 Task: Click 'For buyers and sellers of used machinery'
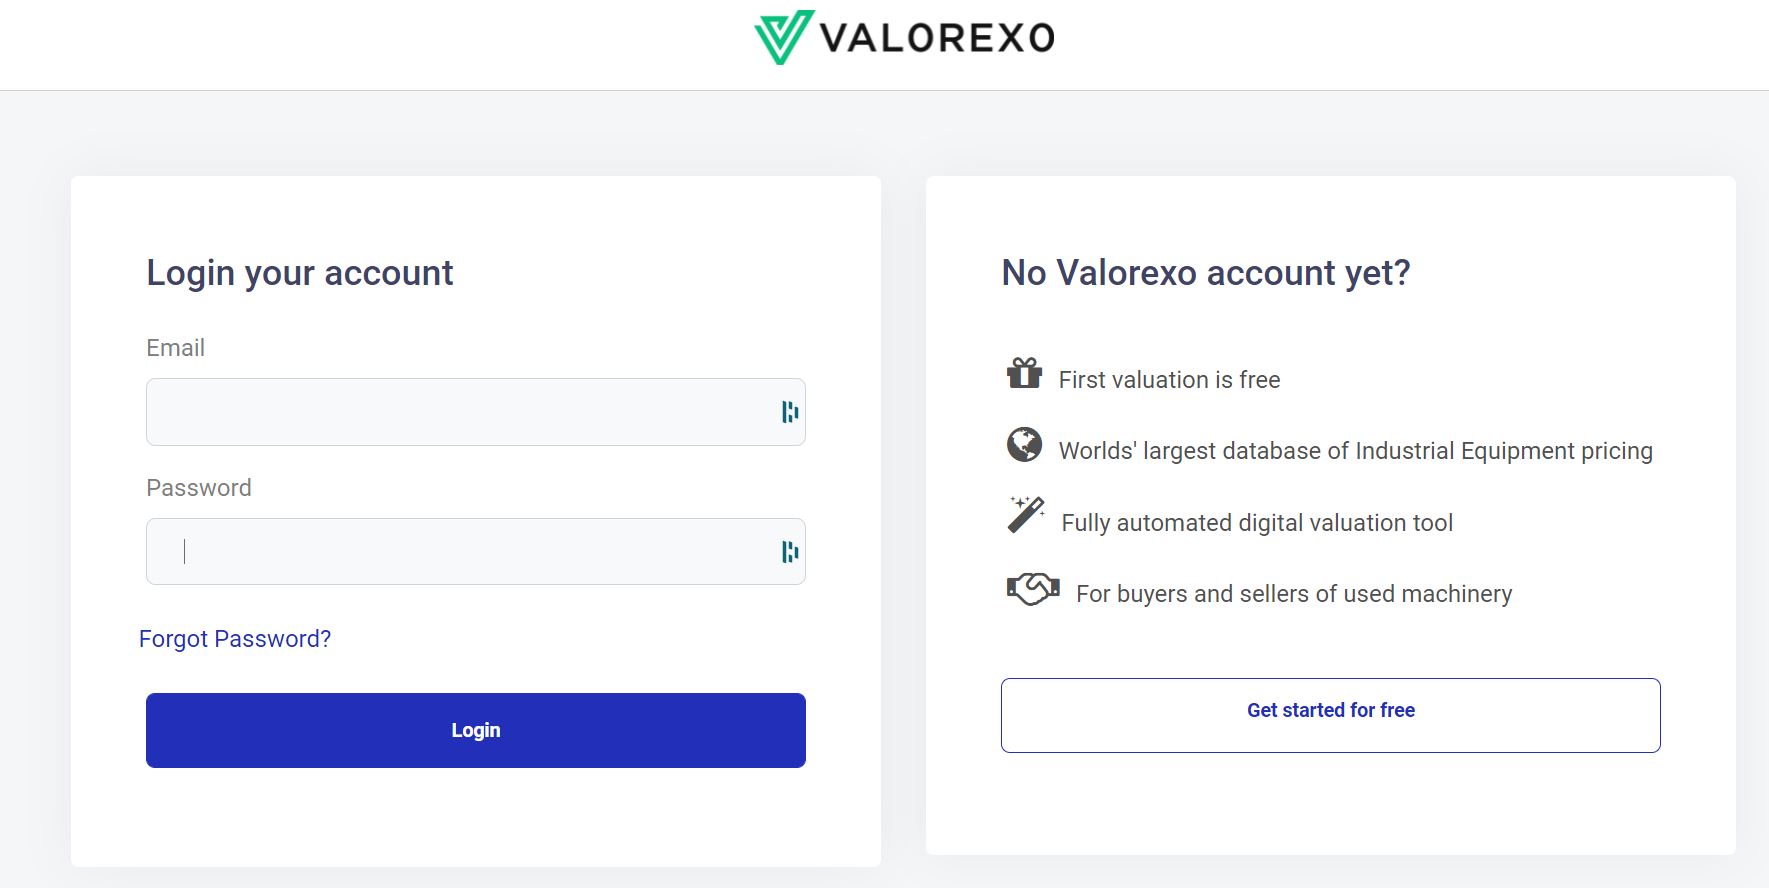pyautogui.click(x=1293, y=594)
